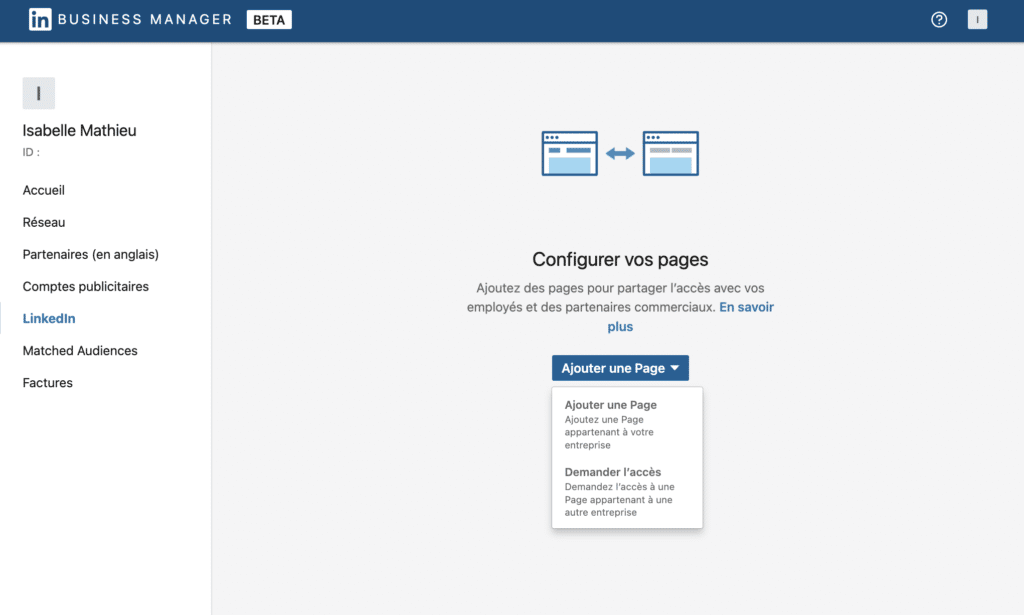Open Comptes publicitaires section

click(x=86, y=286)
